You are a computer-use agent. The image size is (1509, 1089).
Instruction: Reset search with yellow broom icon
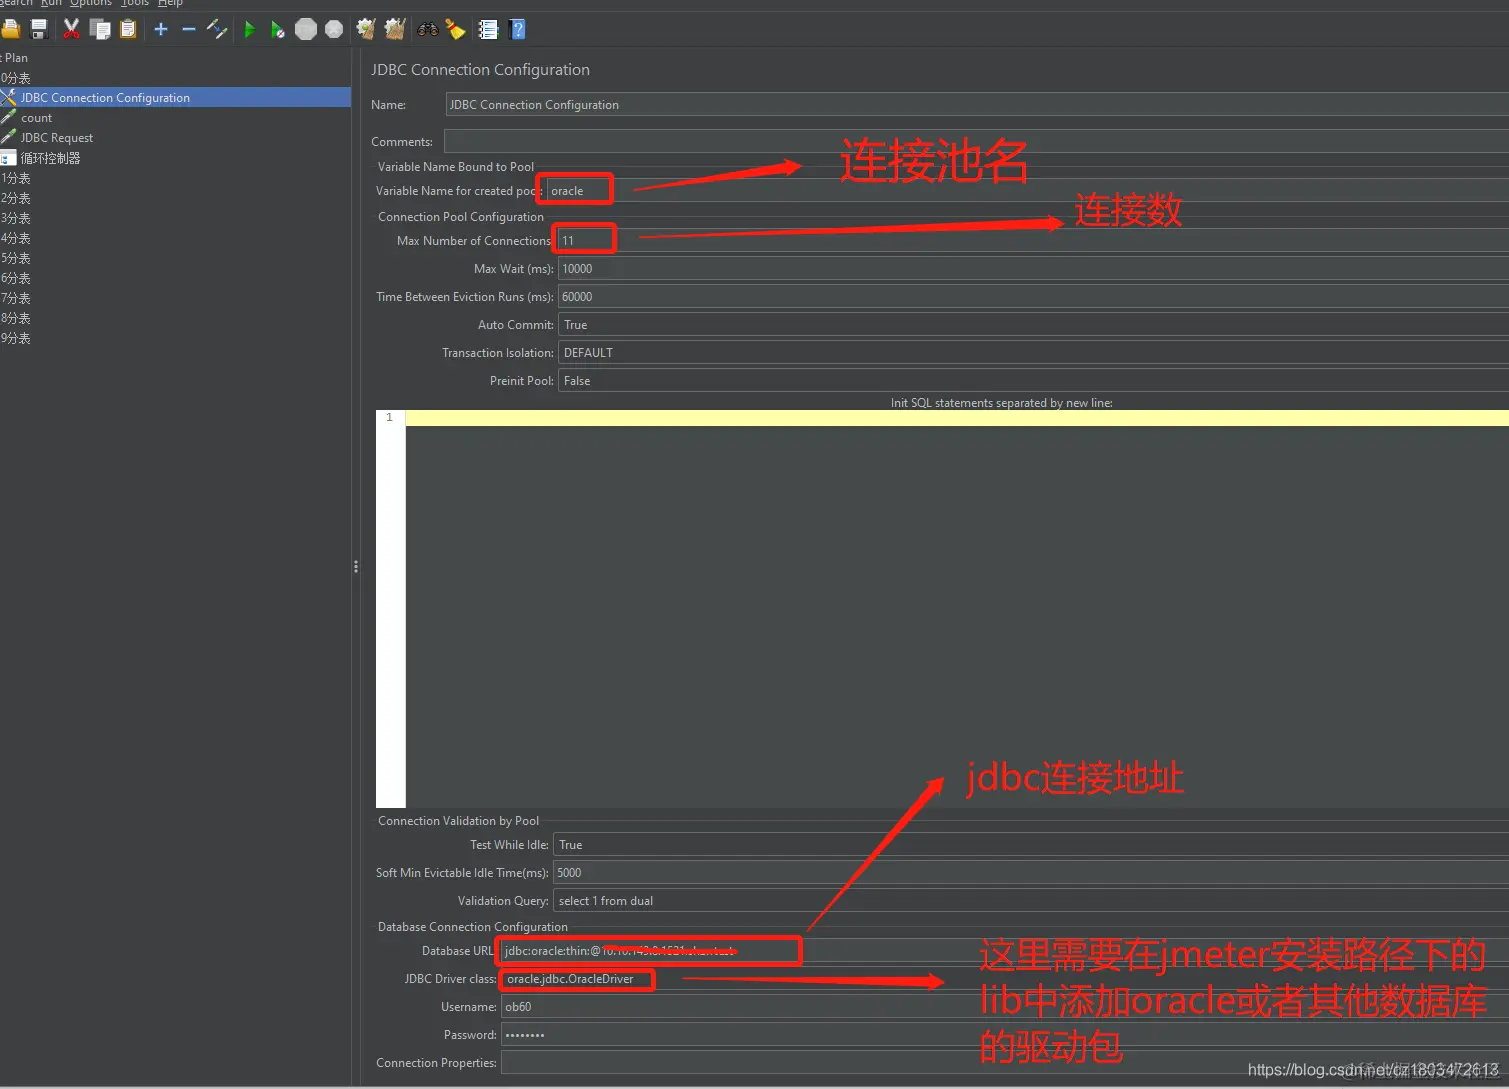click(x=456, y=29)
